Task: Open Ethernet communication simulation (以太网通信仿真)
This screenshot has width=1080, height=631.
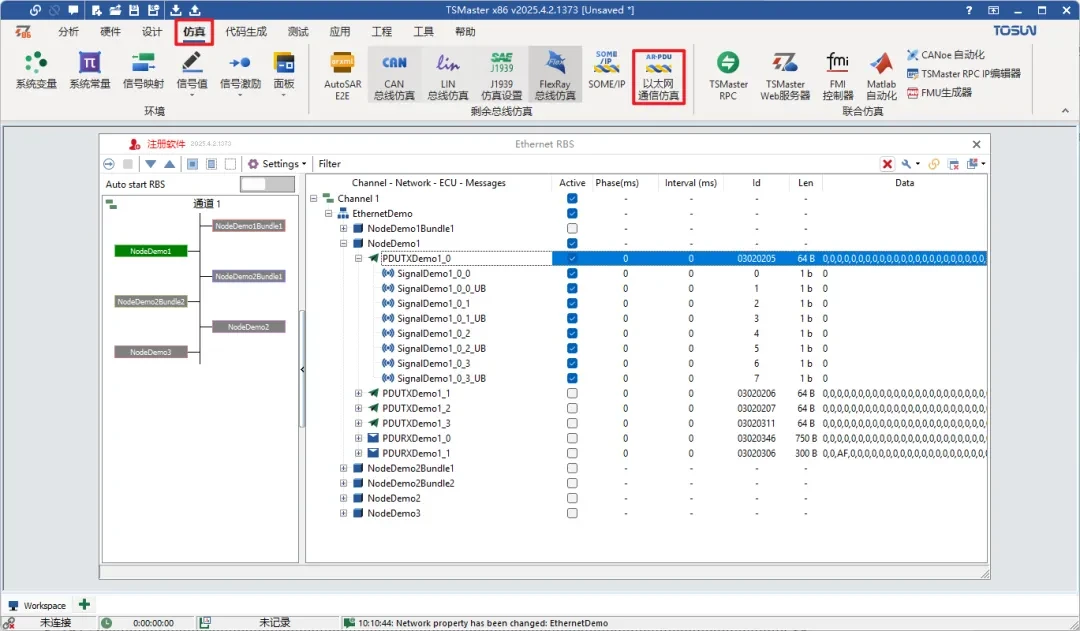Action: (x=658, y=75)
